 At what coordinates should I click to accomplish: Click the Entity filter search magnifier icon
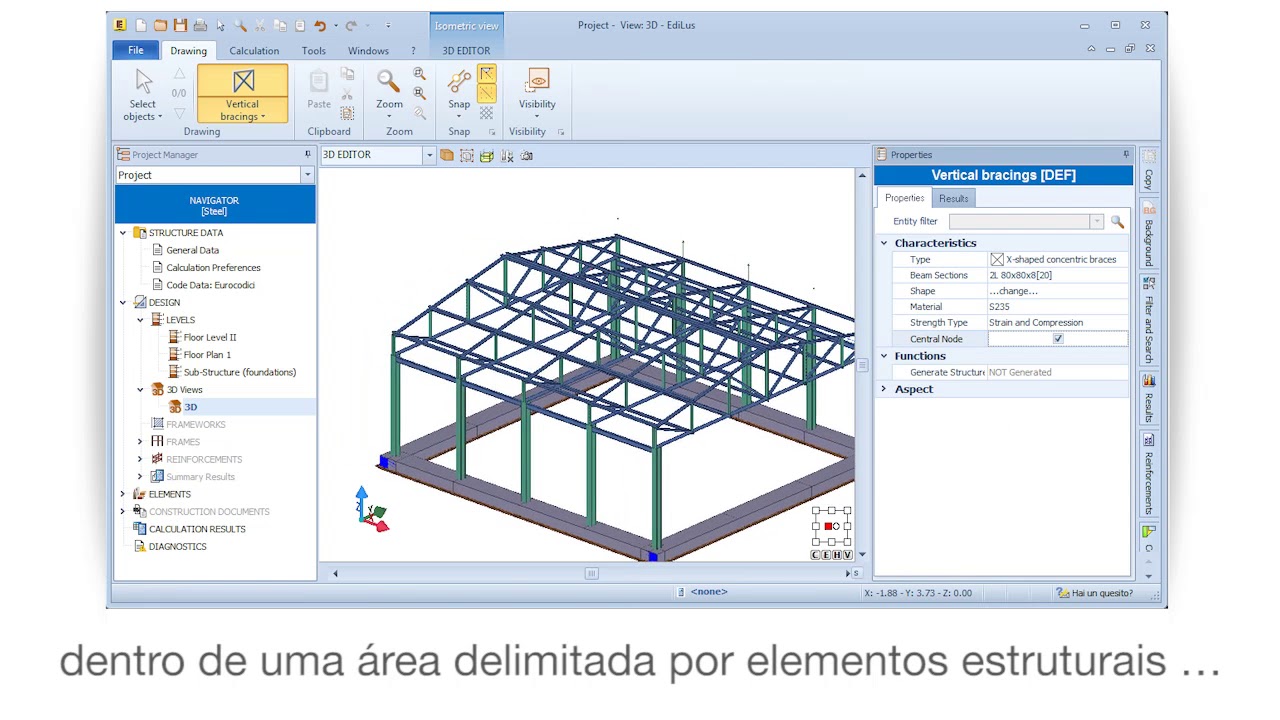pyautogui.click(x=1117, y=221)
